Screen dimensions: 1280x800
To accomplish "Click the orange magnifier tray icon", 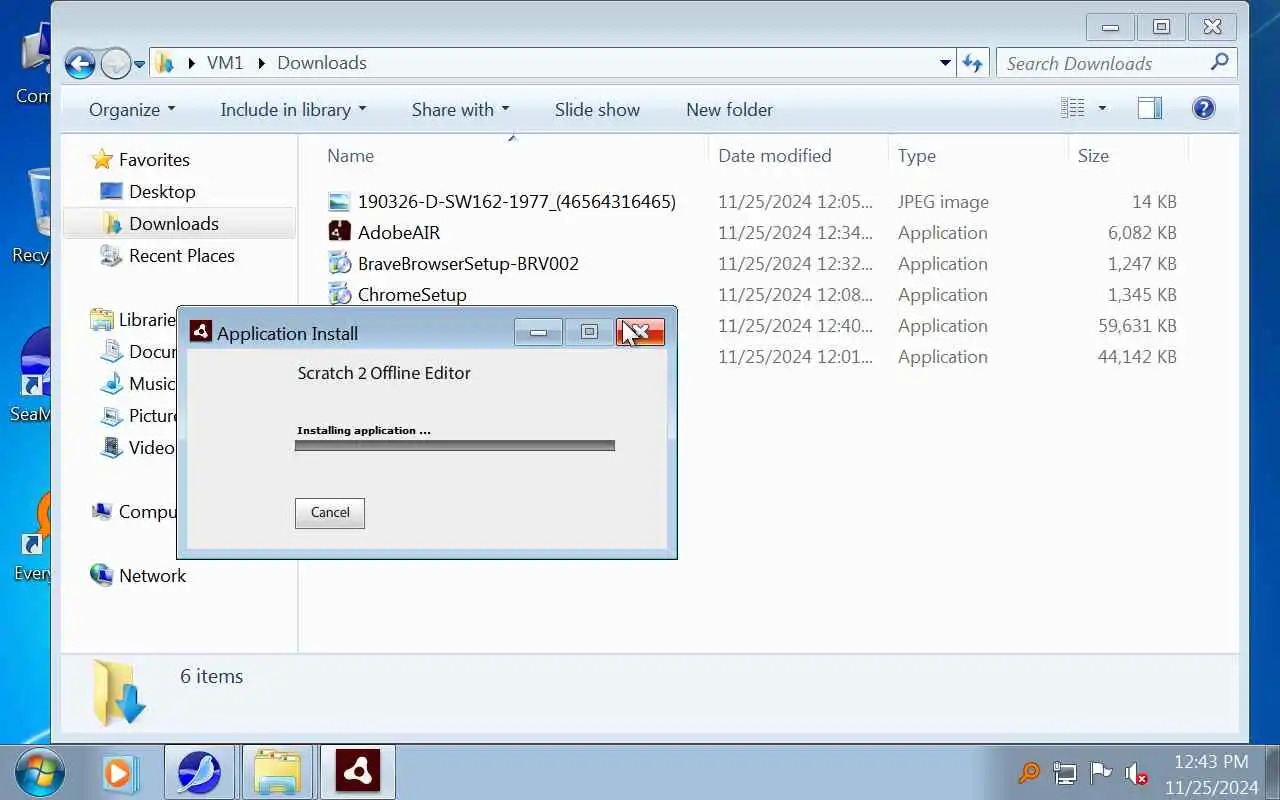I will tap(1028, 773).
